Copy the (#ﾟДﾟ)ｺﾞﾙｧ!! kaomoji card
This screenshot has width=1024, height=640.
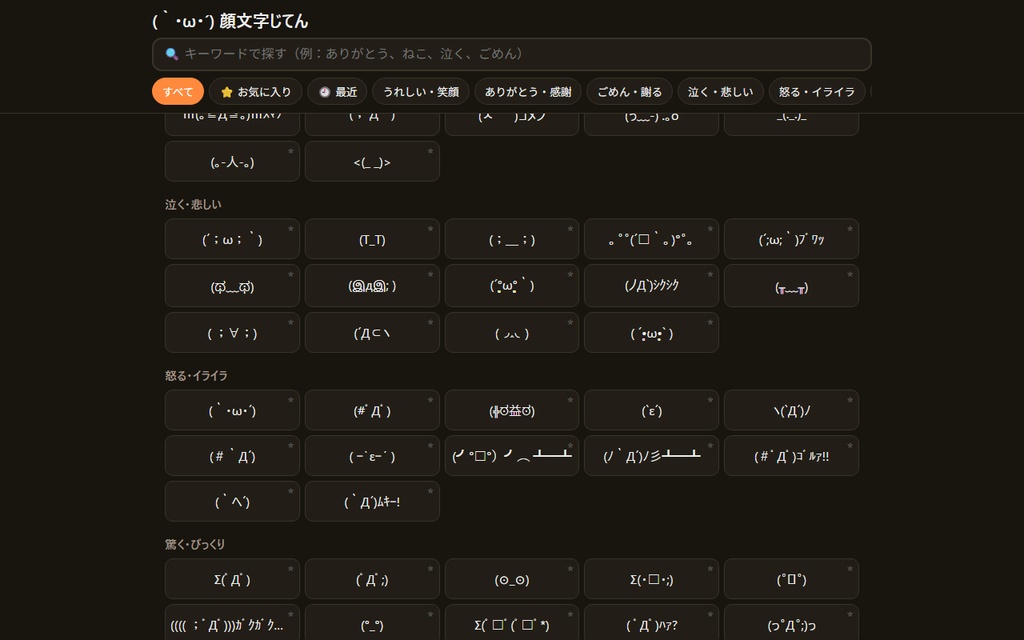tap(792, 456)
